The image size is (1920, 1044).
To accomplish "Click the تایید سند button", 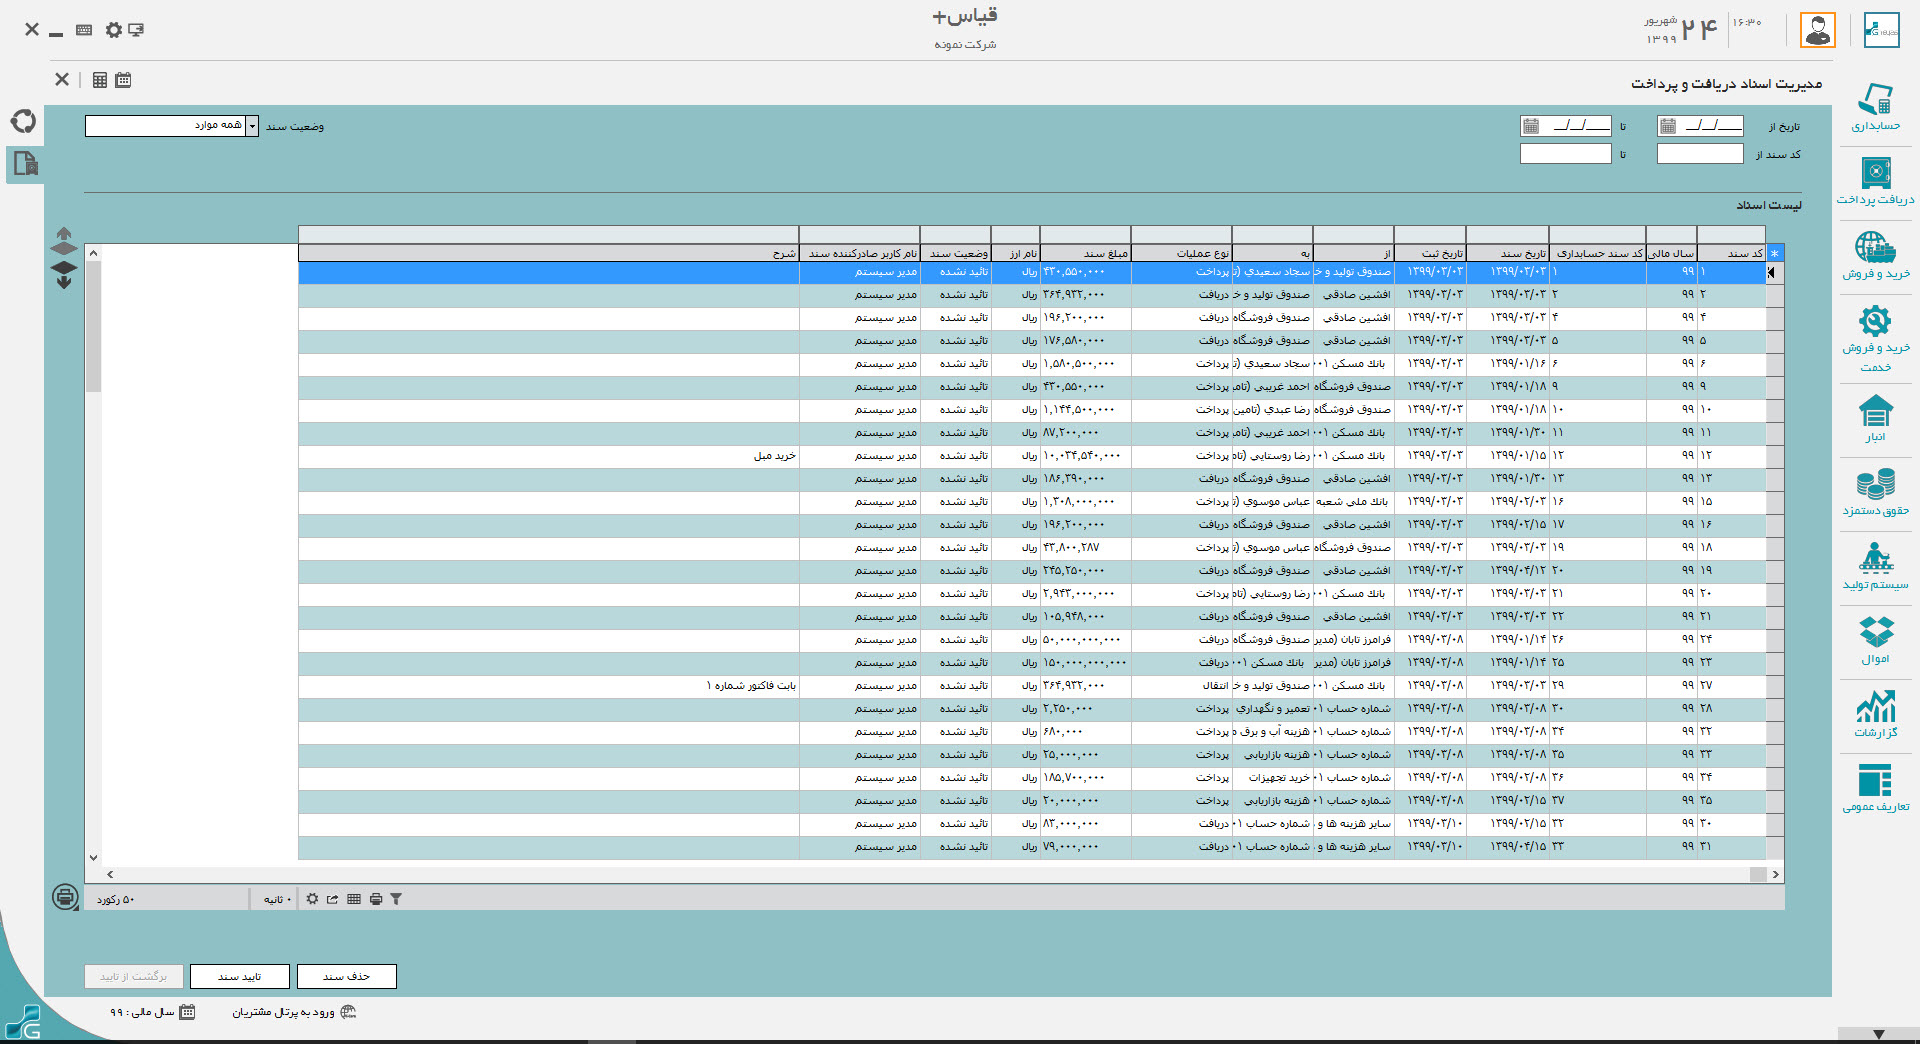I will (240, 976).
